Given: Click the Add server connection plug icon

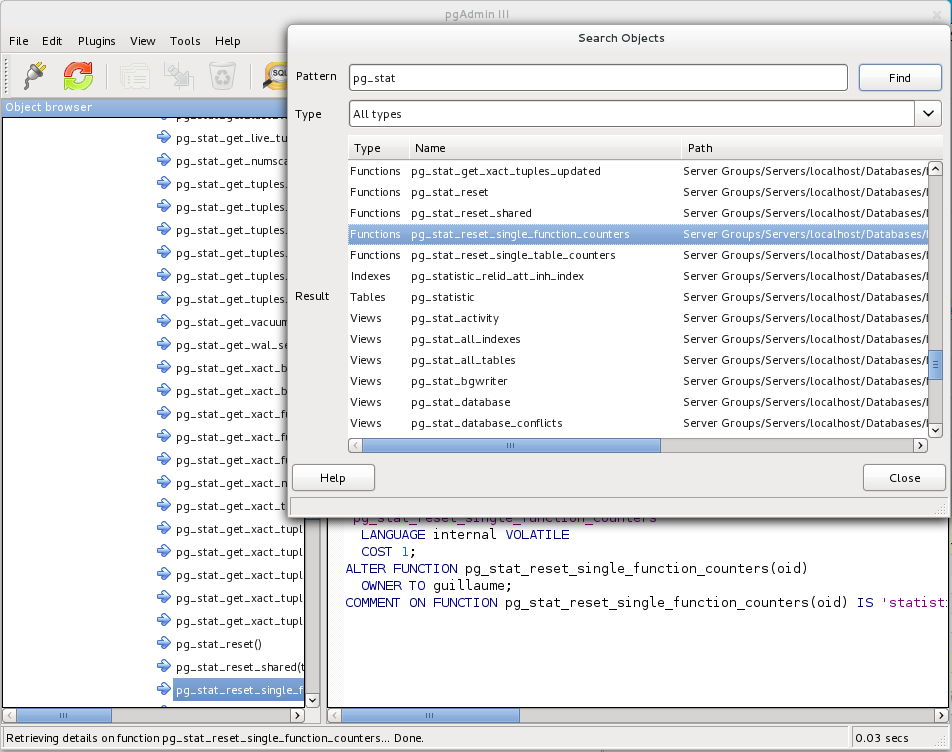Looking at the screenshot, I should 35,76.
